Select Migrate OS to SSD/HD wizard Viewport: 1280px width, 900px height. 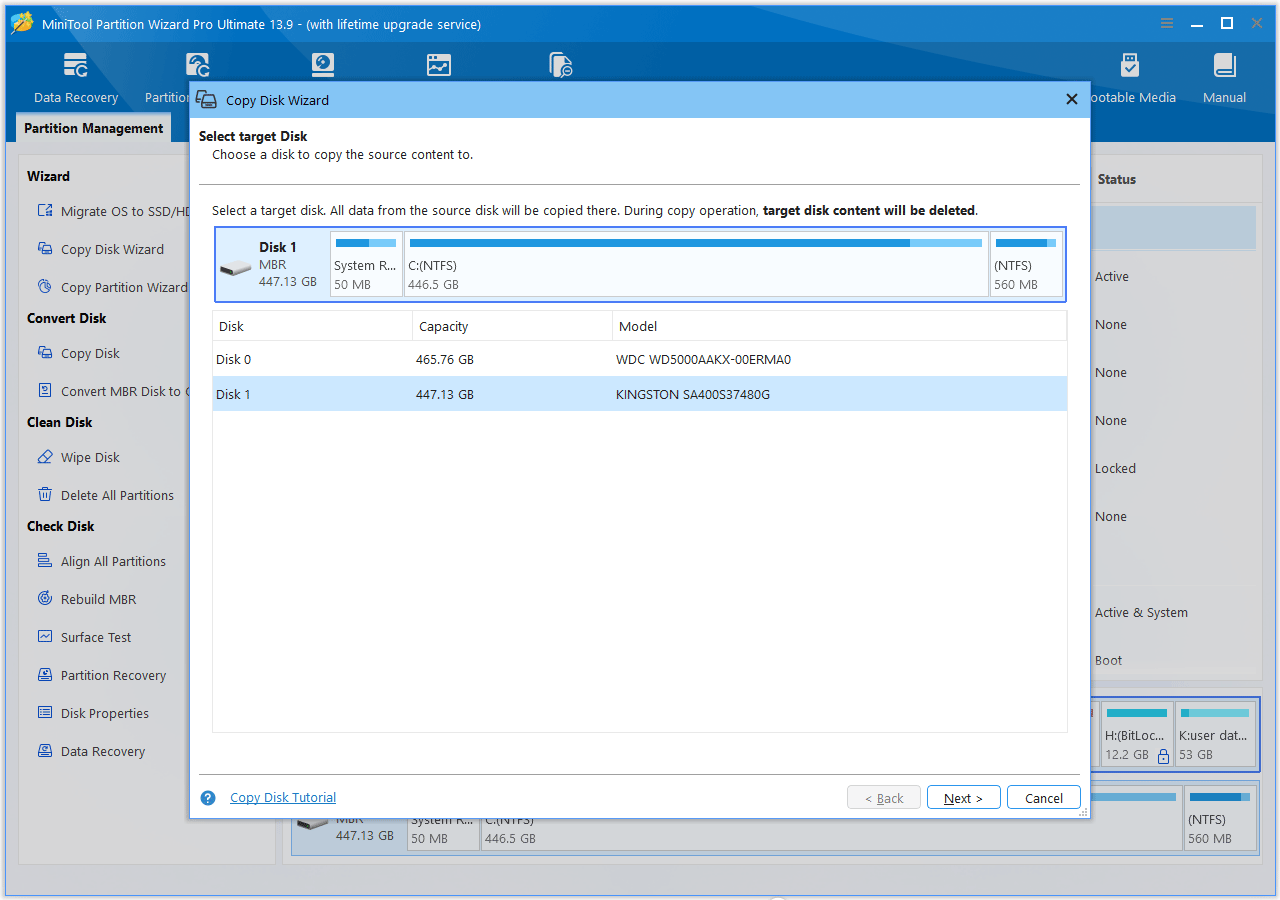113,211
